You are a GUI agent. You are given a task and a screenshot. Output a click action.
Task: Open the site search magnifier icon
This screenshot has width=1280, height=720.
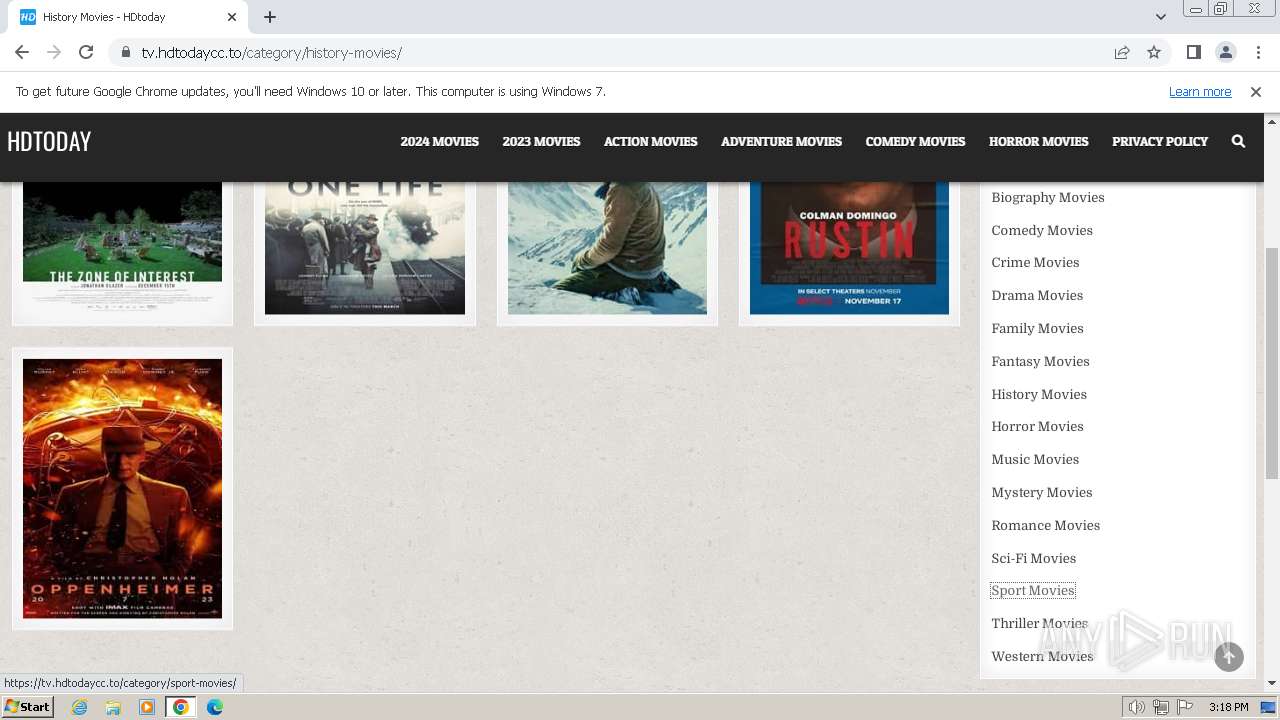(1238, 141)
